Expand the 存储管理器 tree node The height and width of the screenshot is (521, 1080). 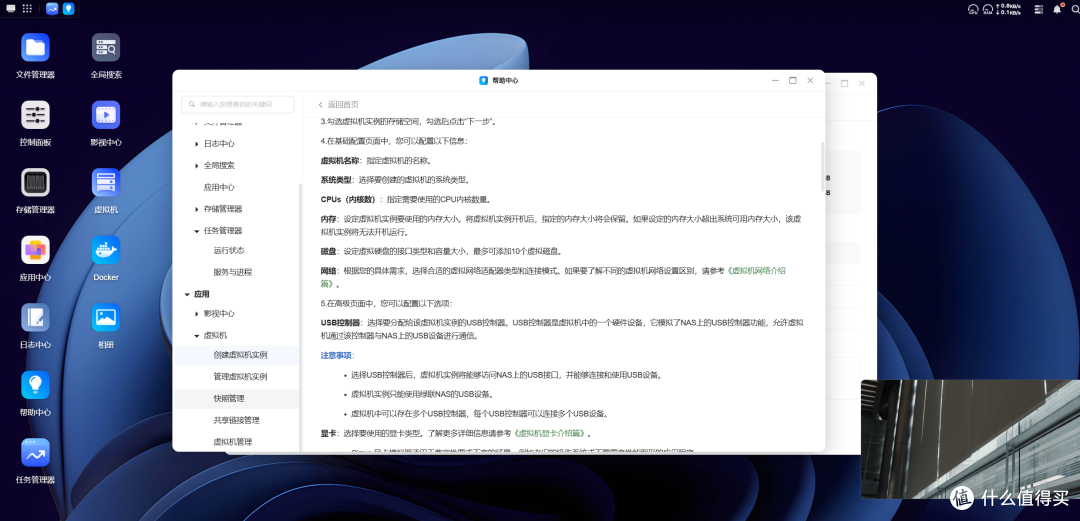[197, 209]
